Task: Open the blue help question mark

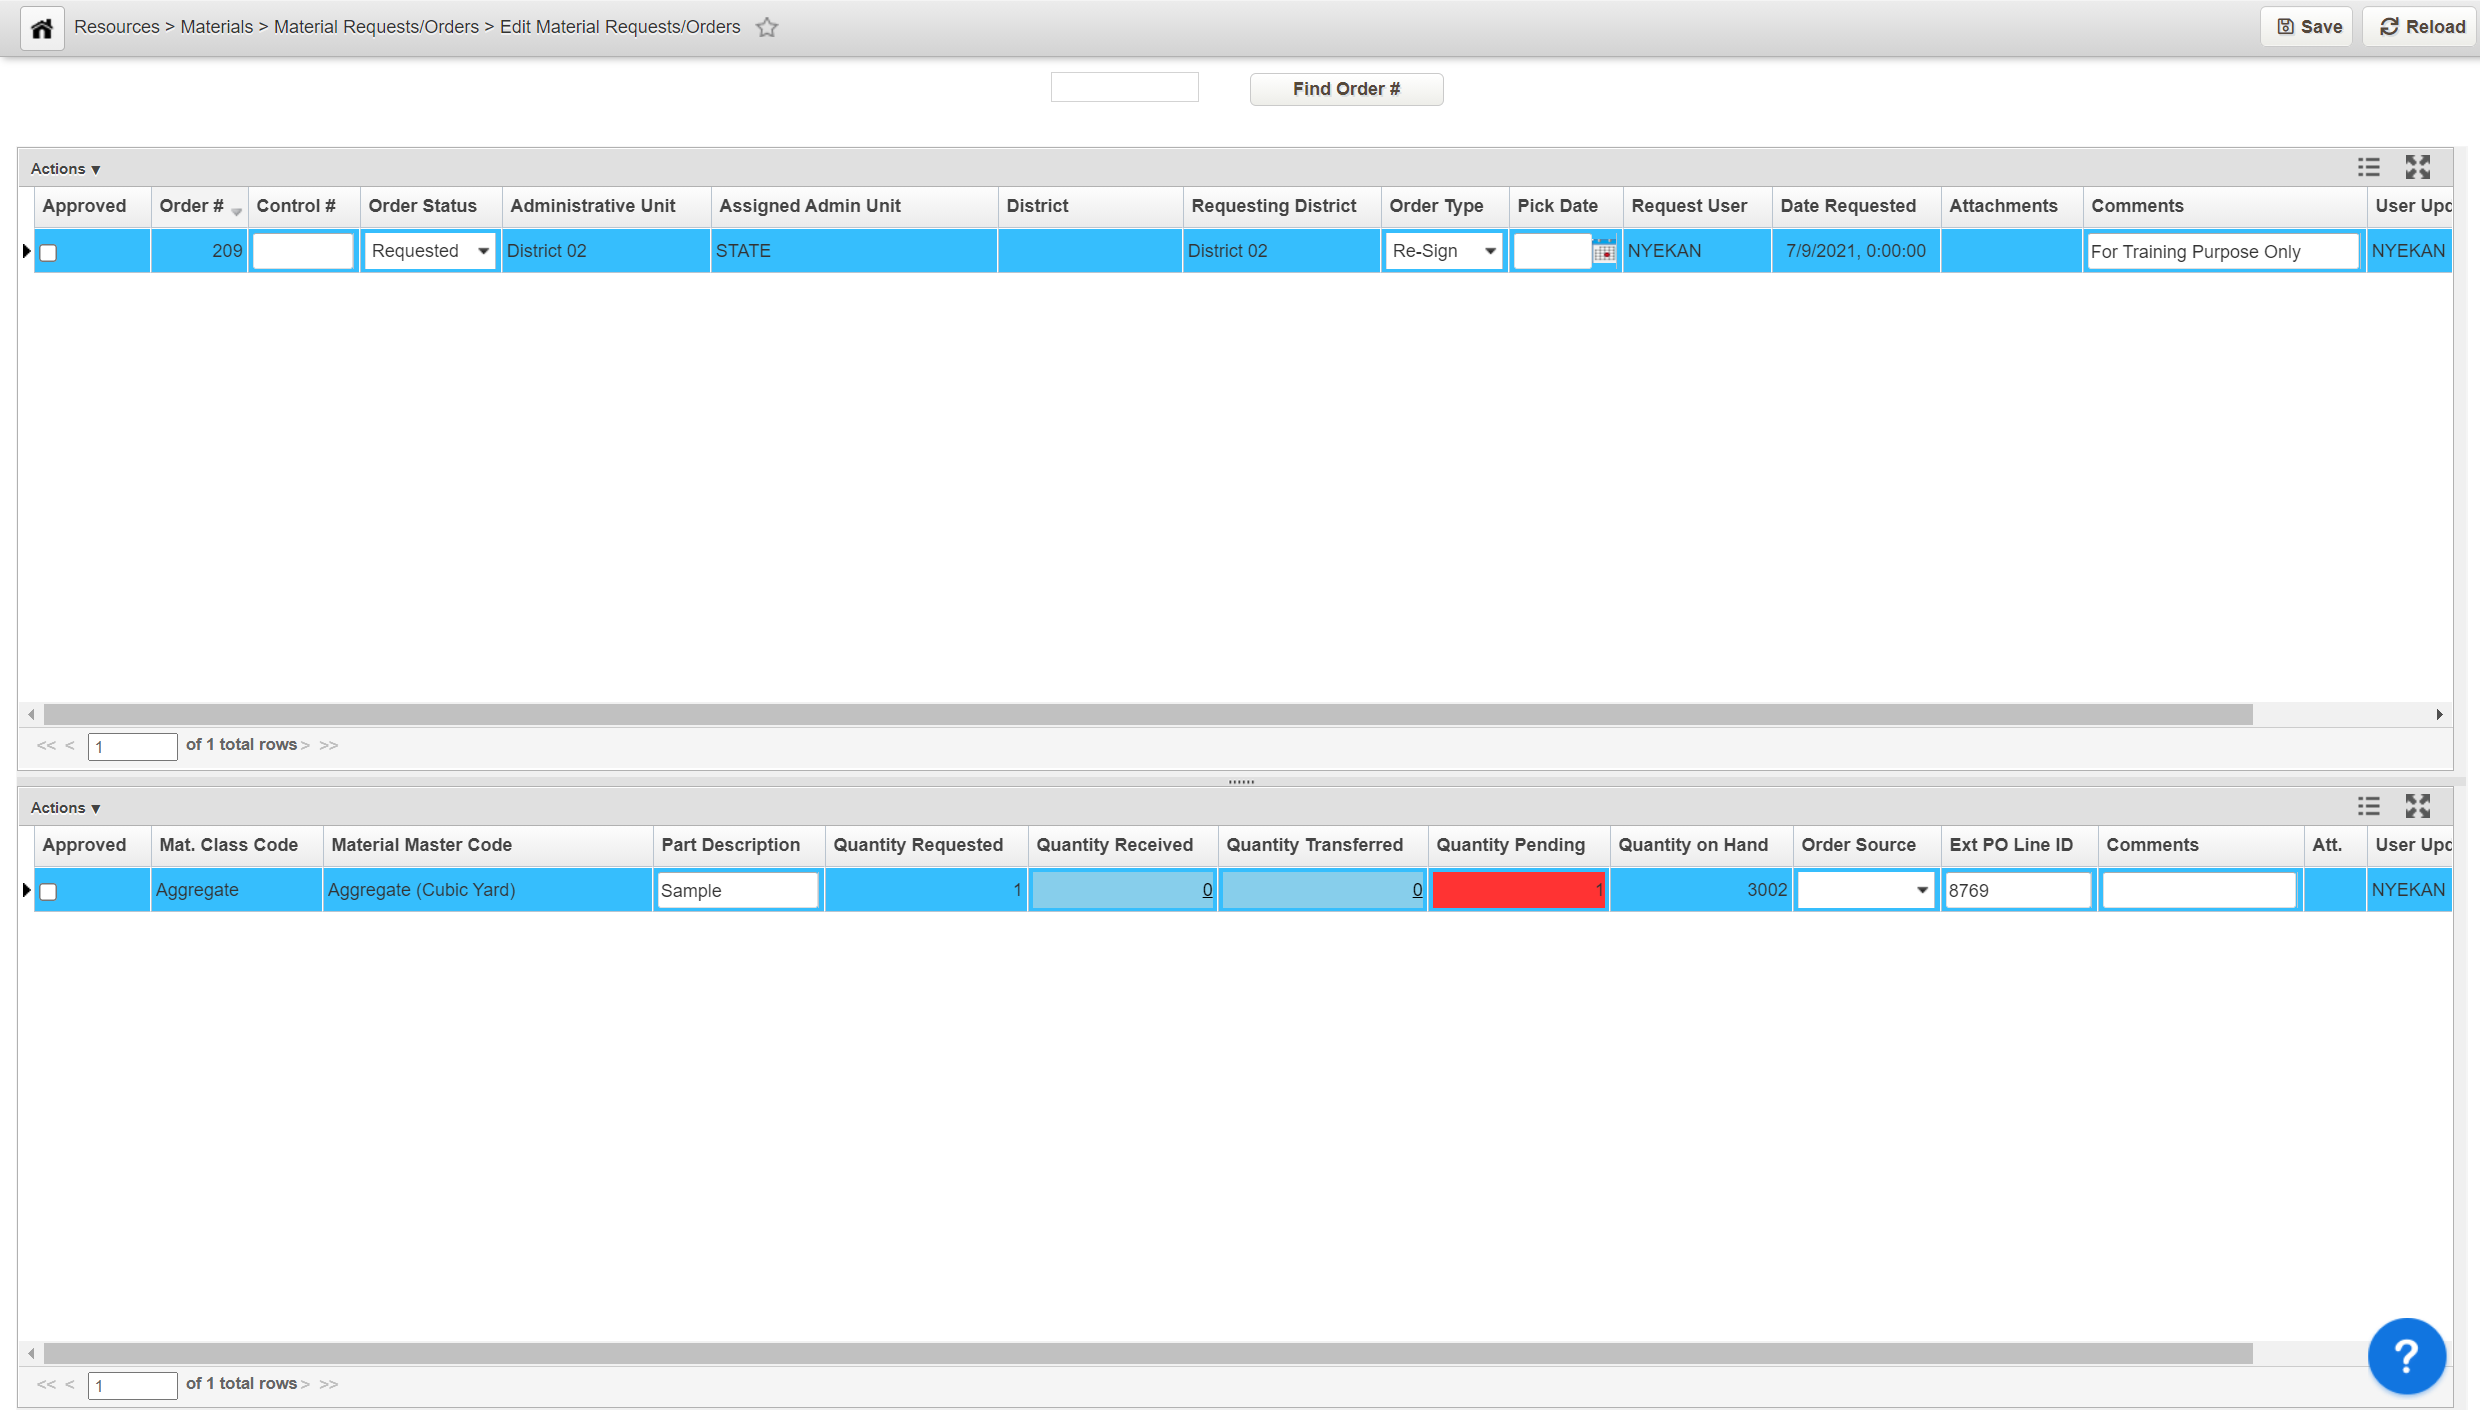Action: click(2406, 1356)
